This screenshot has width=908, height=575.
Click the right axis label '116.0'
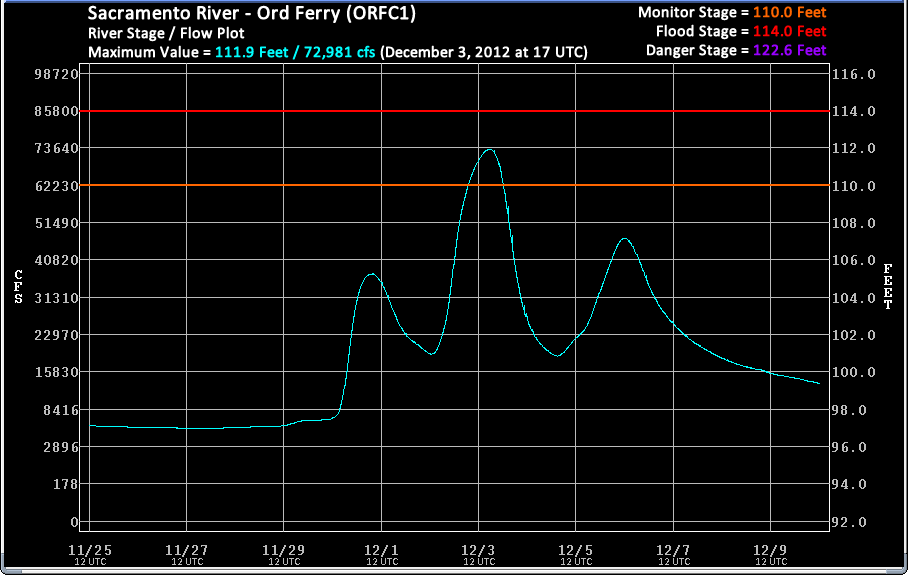(x=854, y=74)
